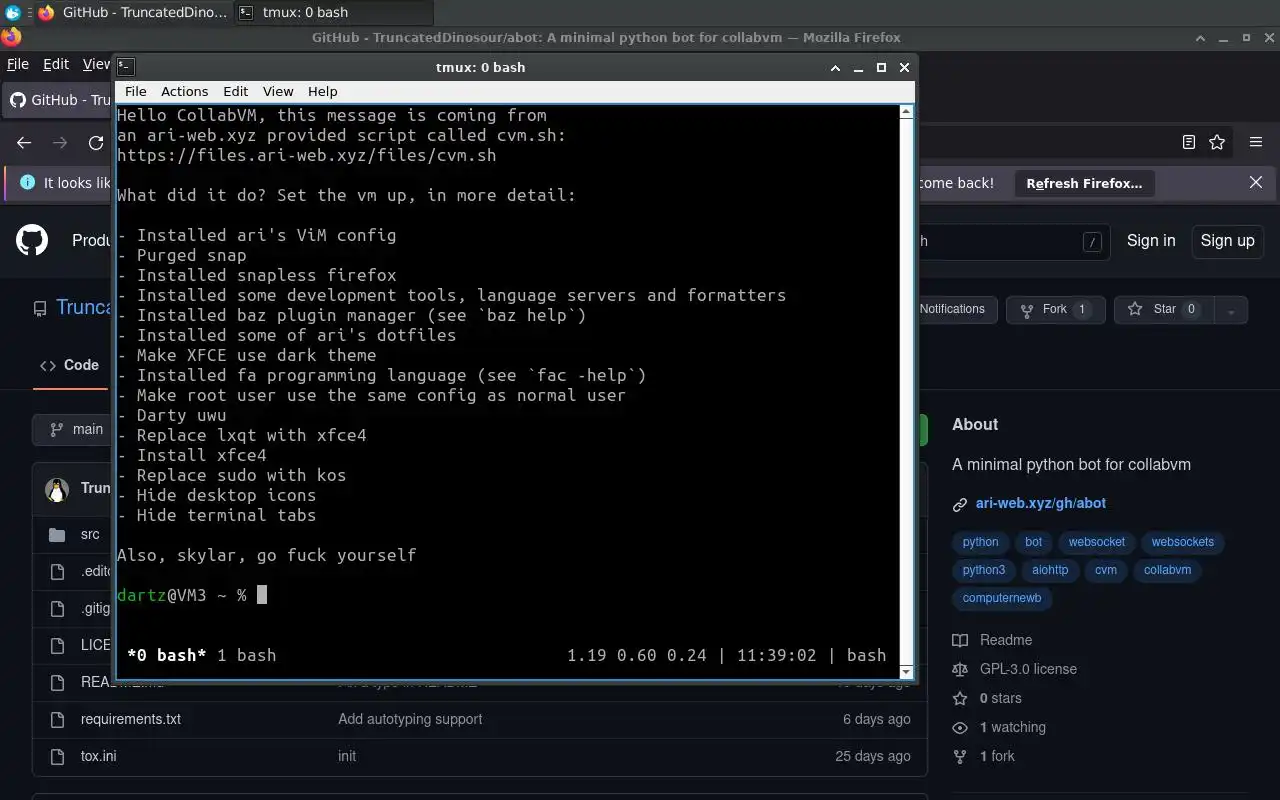Click the repository icon beside the Trunca name

pyautogui.click(x=40, y=308)
